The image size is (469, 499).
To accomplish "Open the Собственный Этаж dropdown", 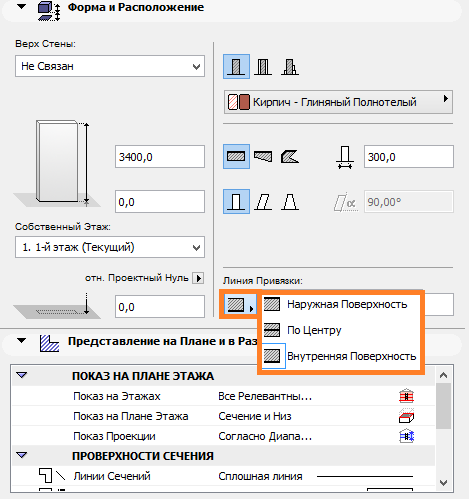I will coord(110,247).
